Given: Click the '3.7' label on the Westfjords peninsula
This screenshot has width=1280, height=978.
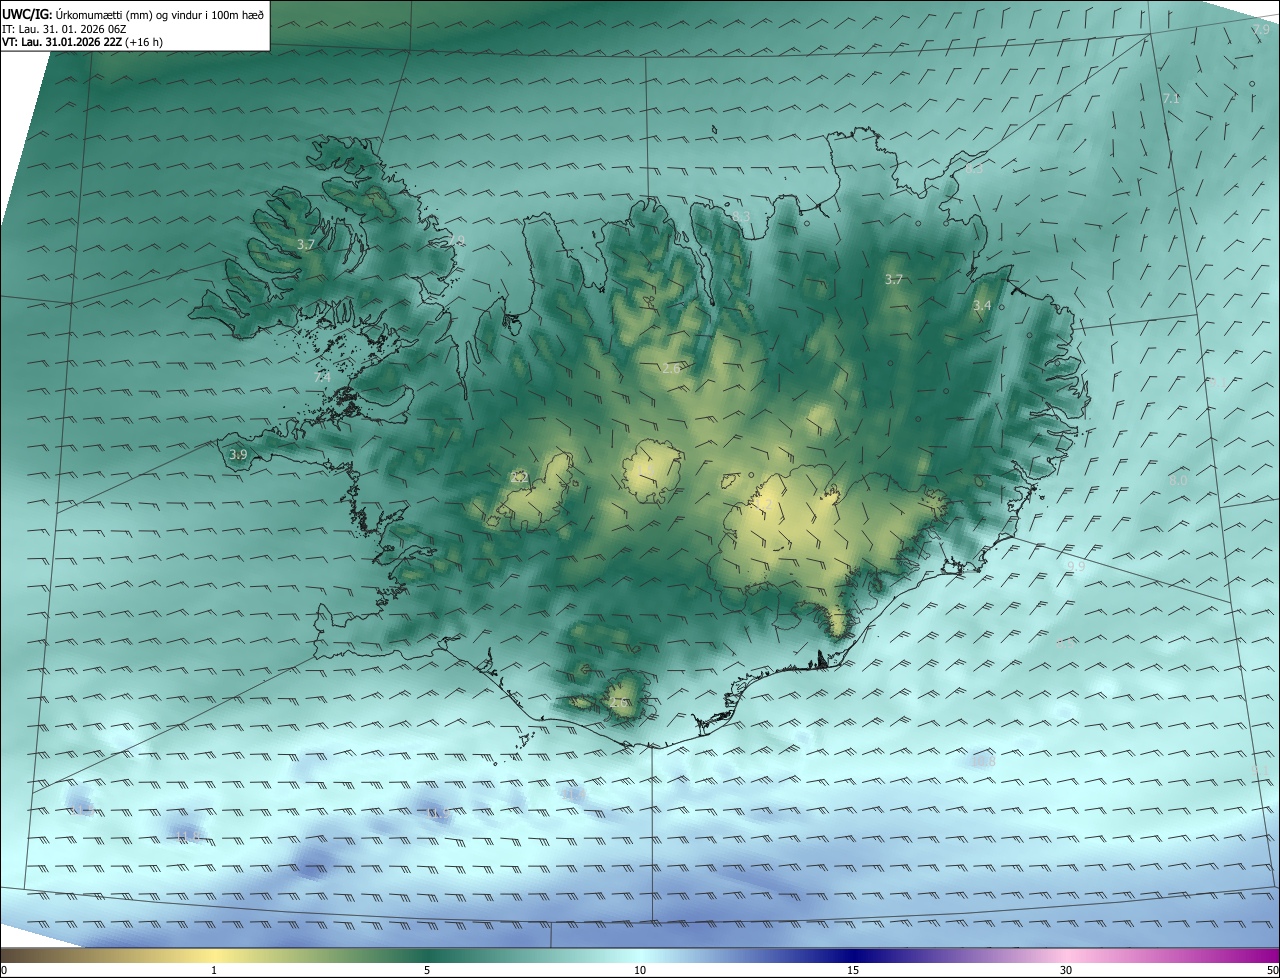Looking at the screenshot, I should coord(306,244).
